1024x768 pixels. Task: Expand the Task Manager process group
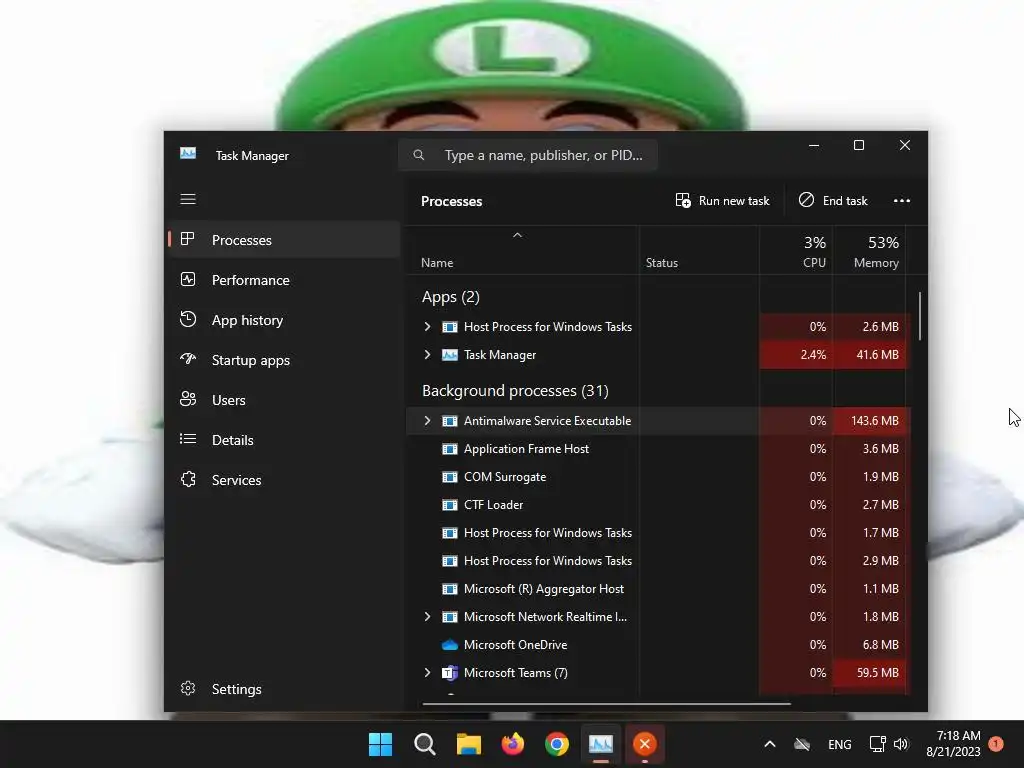(x=427, y=355)
